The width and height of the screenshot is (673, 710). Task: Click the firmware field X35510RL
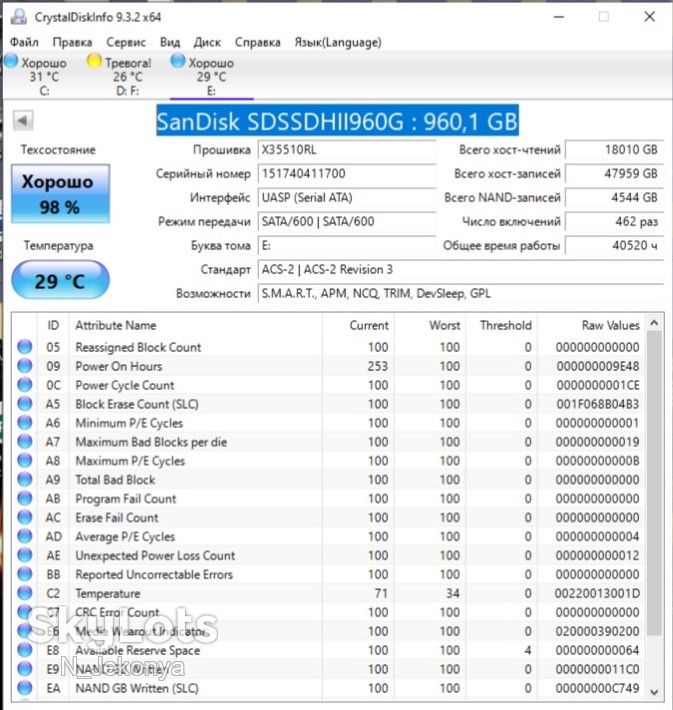tap(347, 150)
